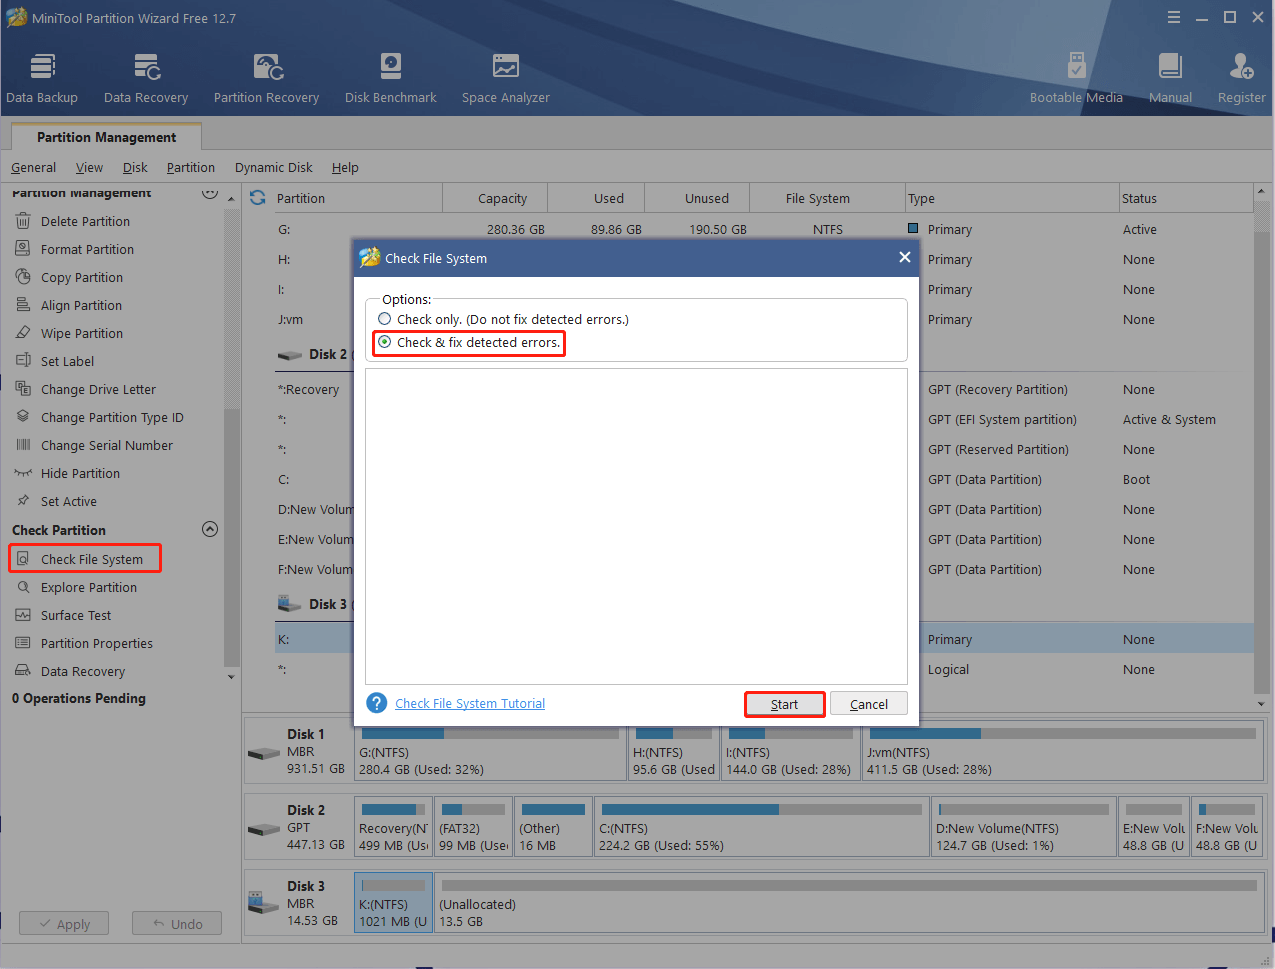The width and height of the screenshot is (1275, 969).
Task: Select the K: partition row
Action: point(764,639)
